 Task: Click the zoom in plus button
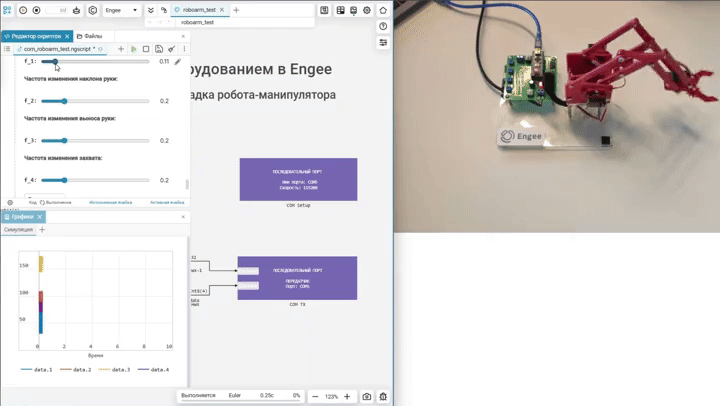point(347,396)
